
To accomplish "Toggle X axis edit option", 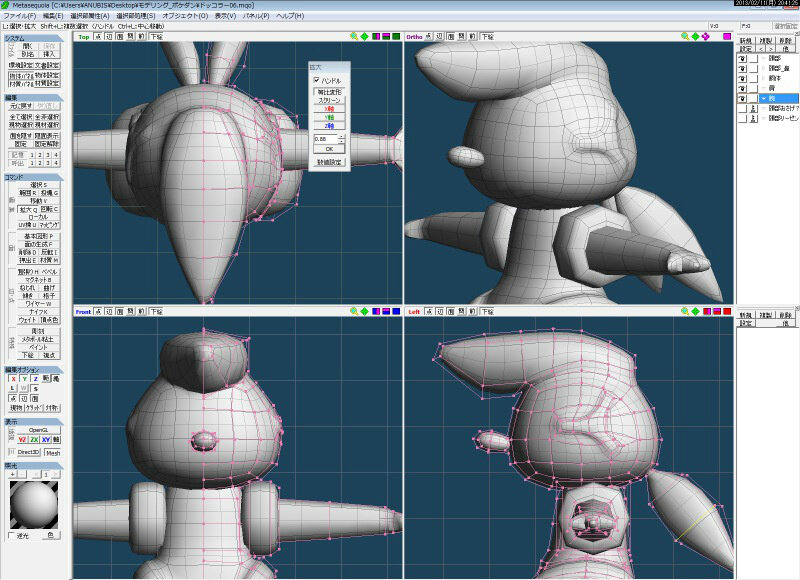I will (13, 379).
